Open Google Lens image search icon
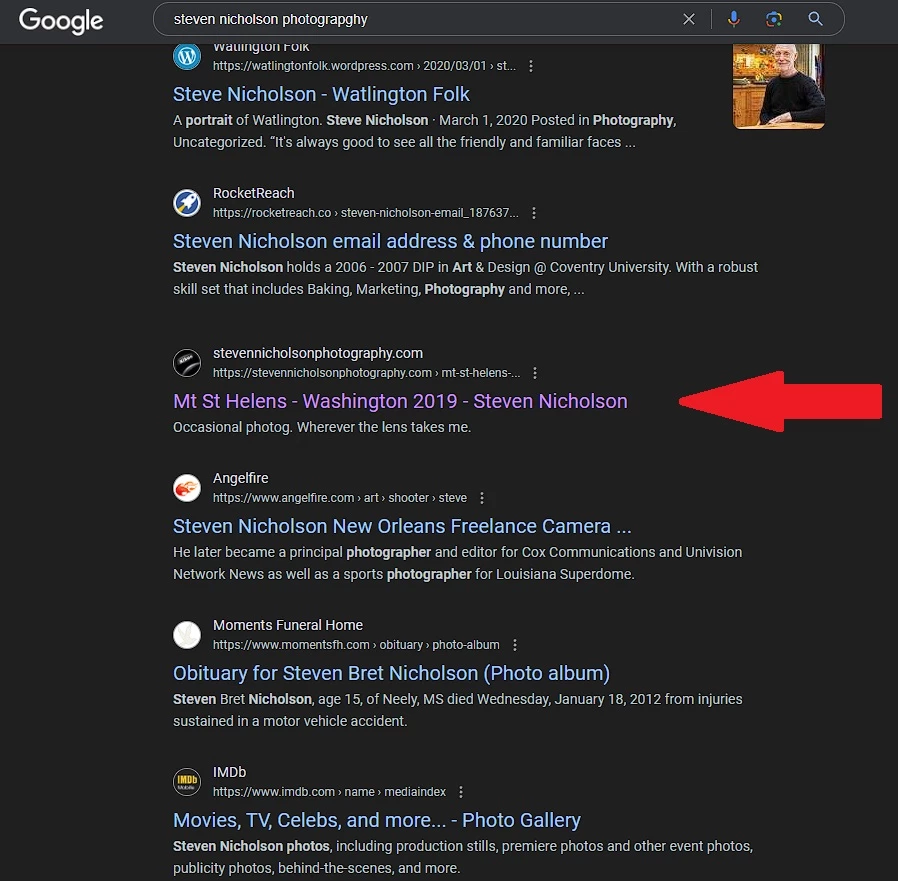 pyautogui.click(x=774, y=19)
